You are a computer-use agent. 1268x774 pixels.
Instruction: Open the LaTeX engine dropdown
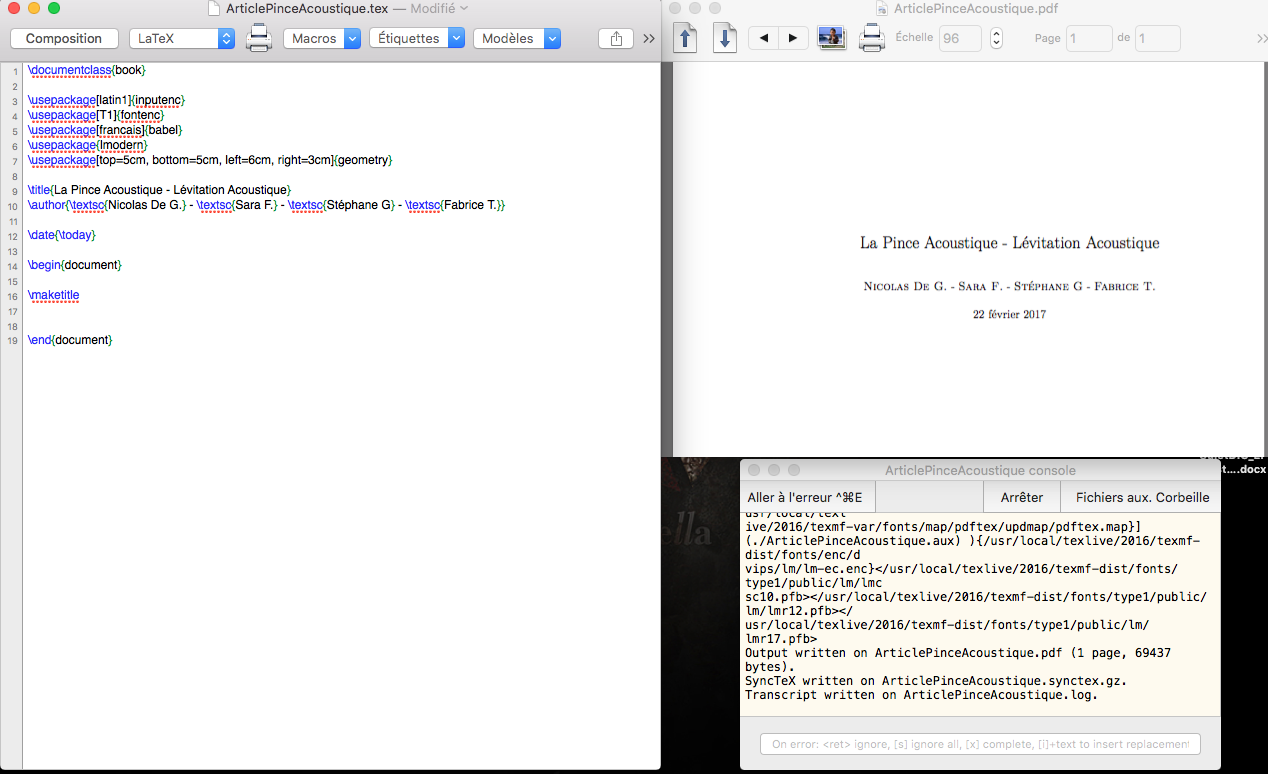click(x=182, y=39)
